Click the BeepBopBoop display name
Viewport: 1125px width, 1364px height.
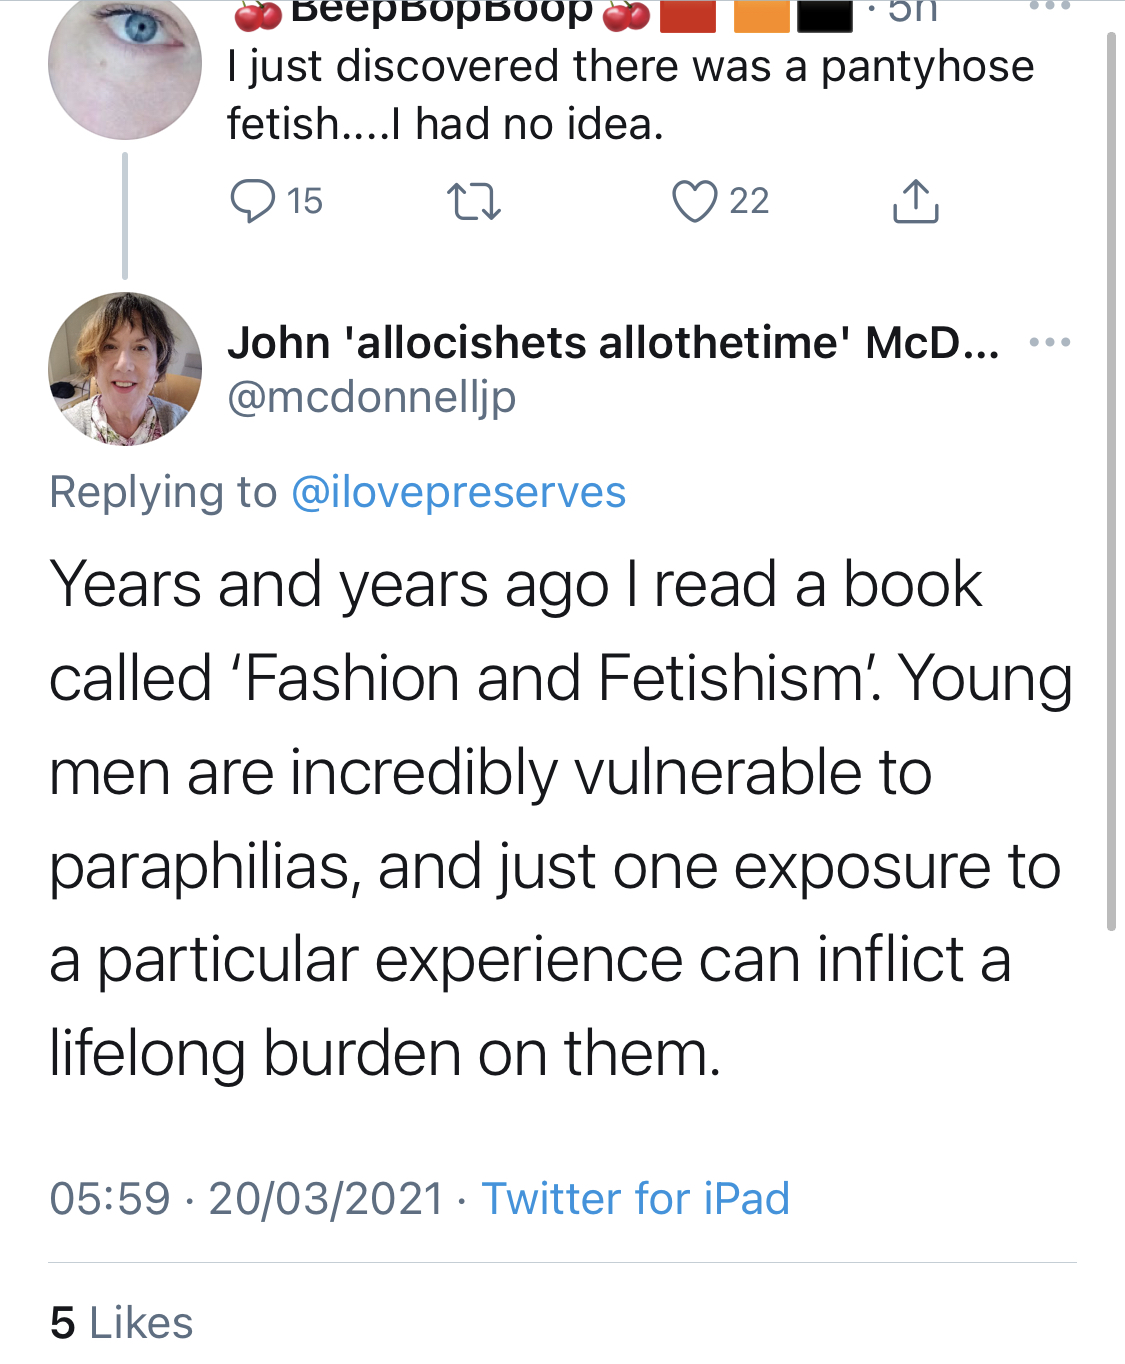(x=441, y=12)
